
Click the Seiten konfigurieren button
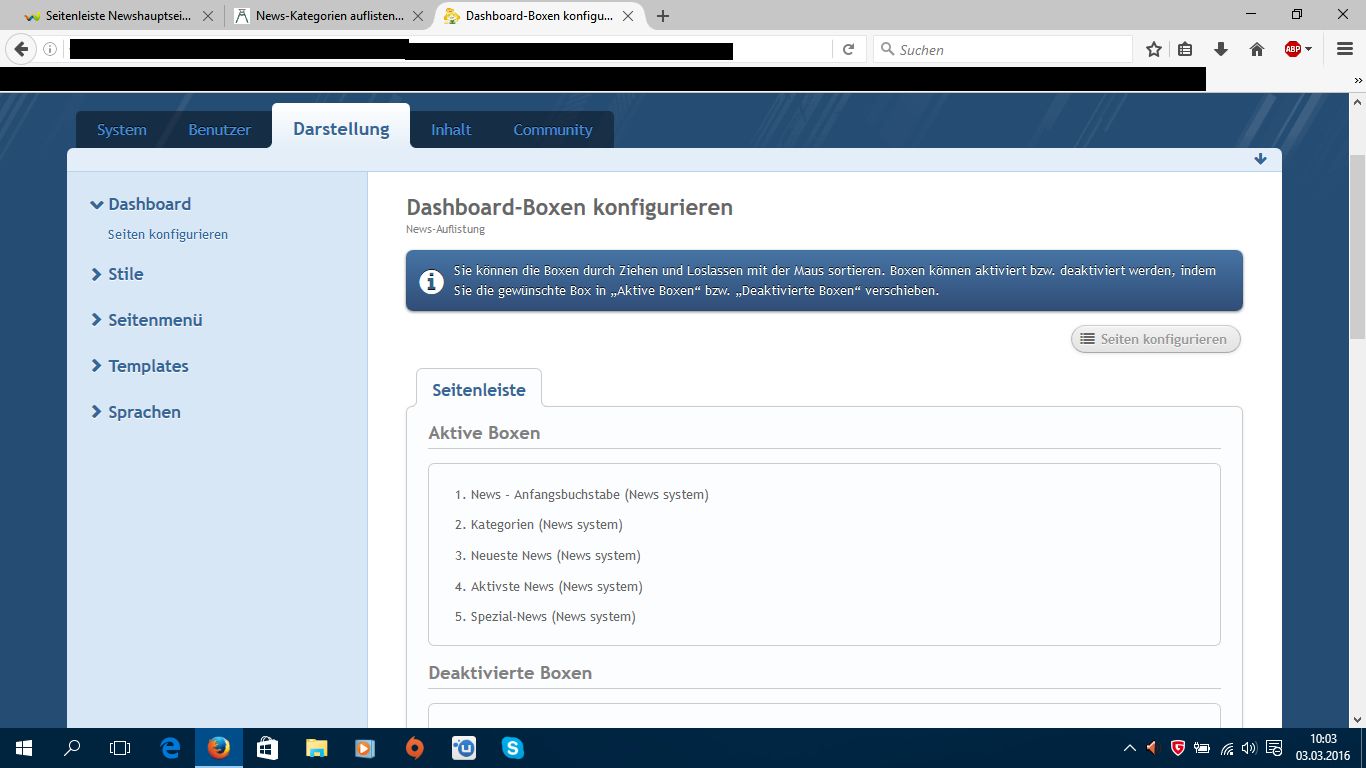pyautogui.click(x=1155, y=339)
